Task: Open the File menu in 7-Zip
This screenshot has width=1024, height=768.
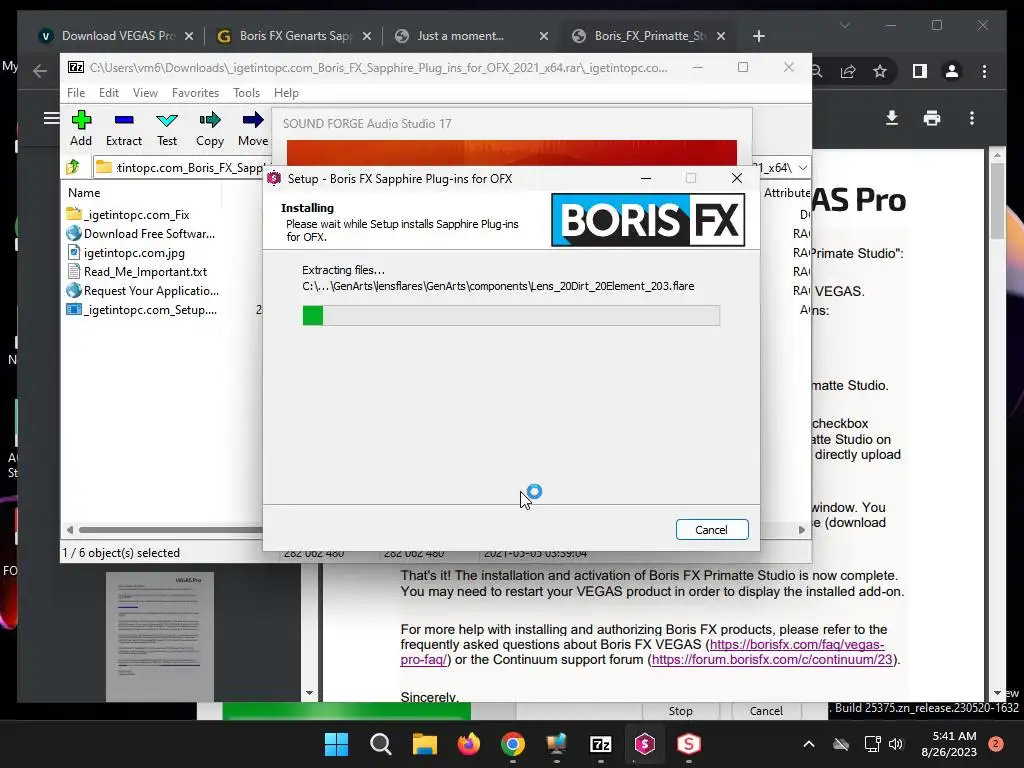Action: [x=76, y=93]
